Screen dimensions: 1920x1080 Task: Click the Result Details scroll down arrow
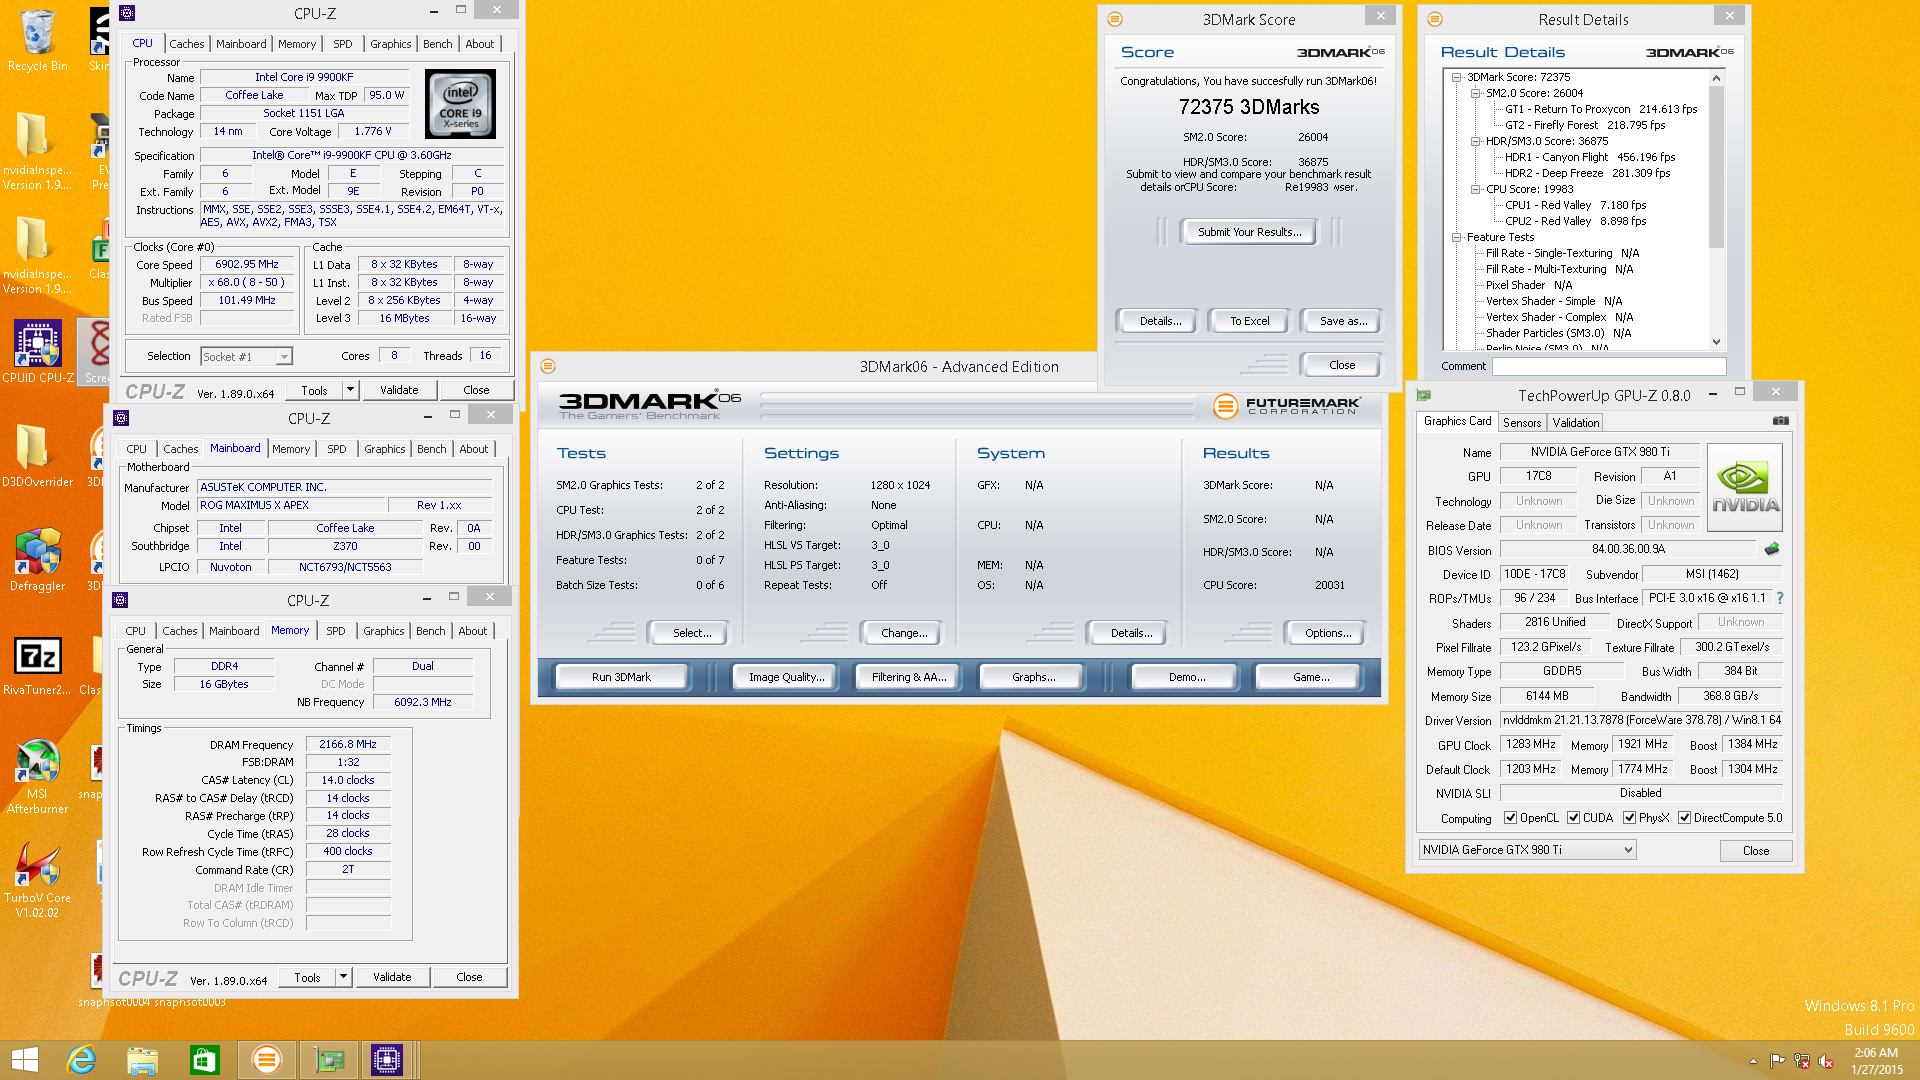1716,342
